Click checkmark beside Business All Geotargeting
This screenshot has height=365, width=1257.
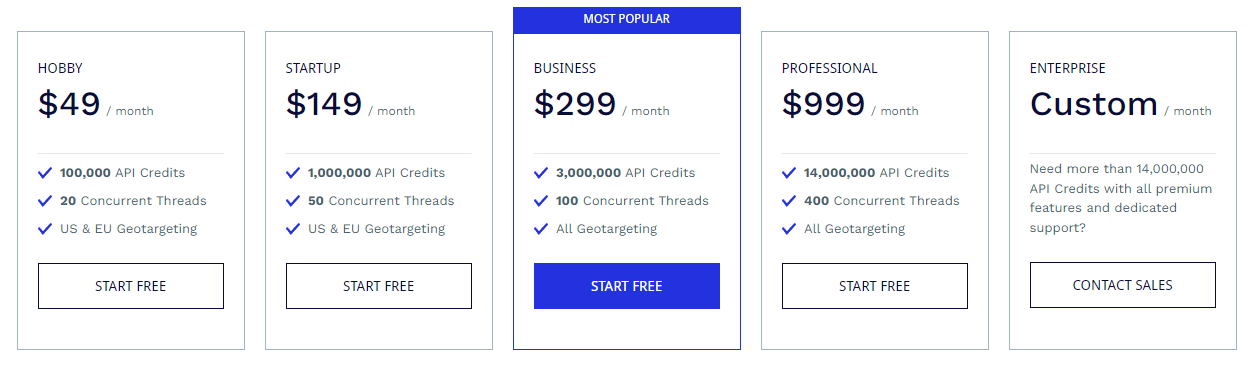click(541, 229)
